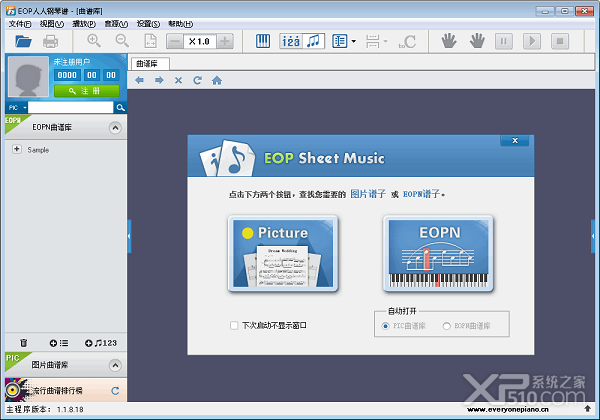
Task: Click the 主程序版本 1.1.8.18 text
Action: (x=45, y=409)
